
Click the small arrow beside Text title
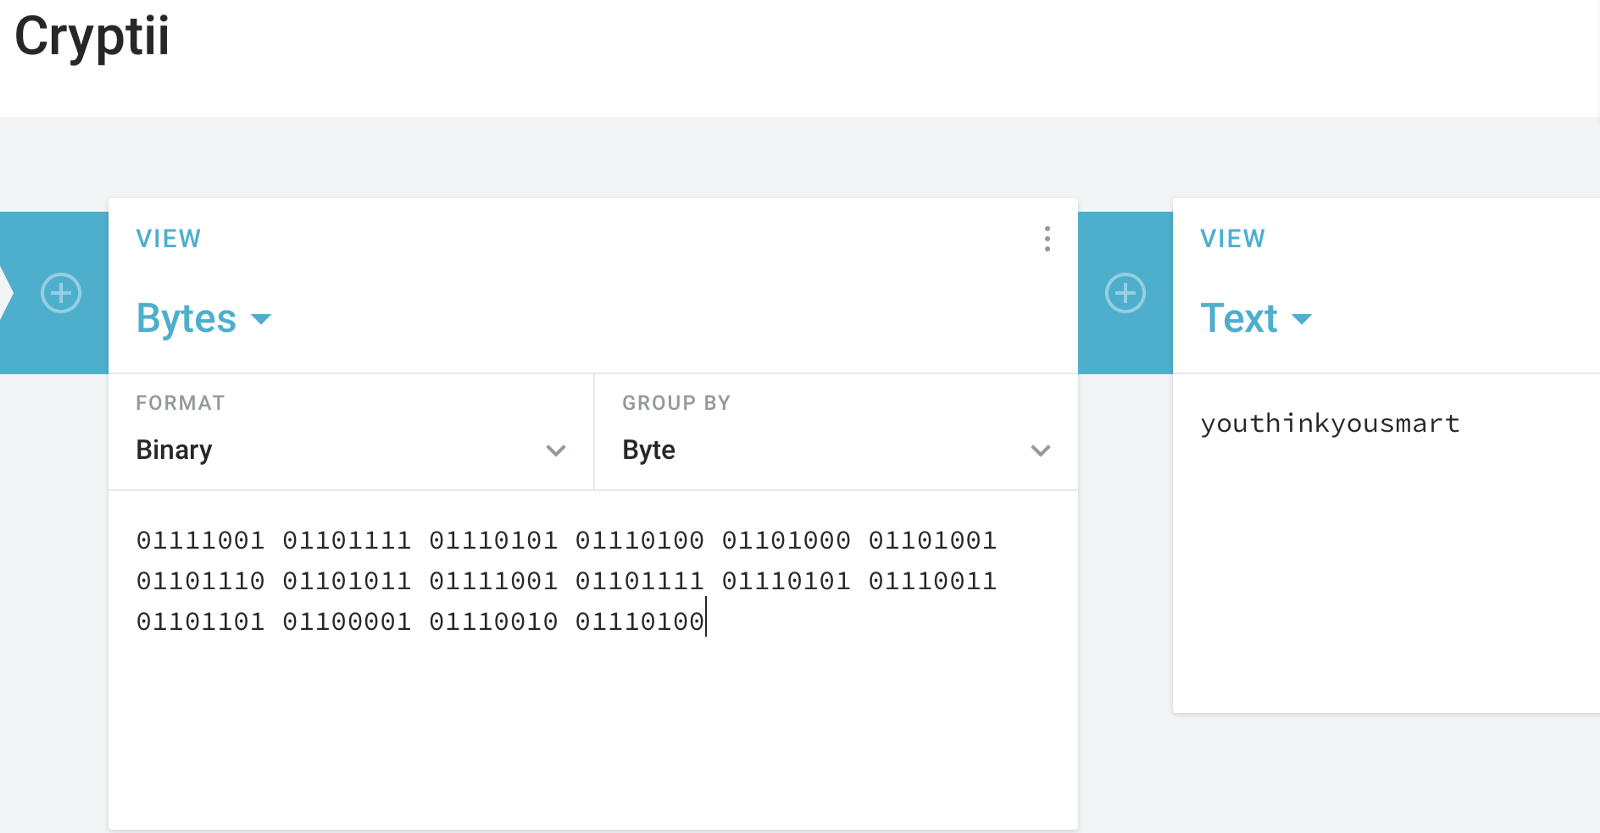[x=1302, y=320]
